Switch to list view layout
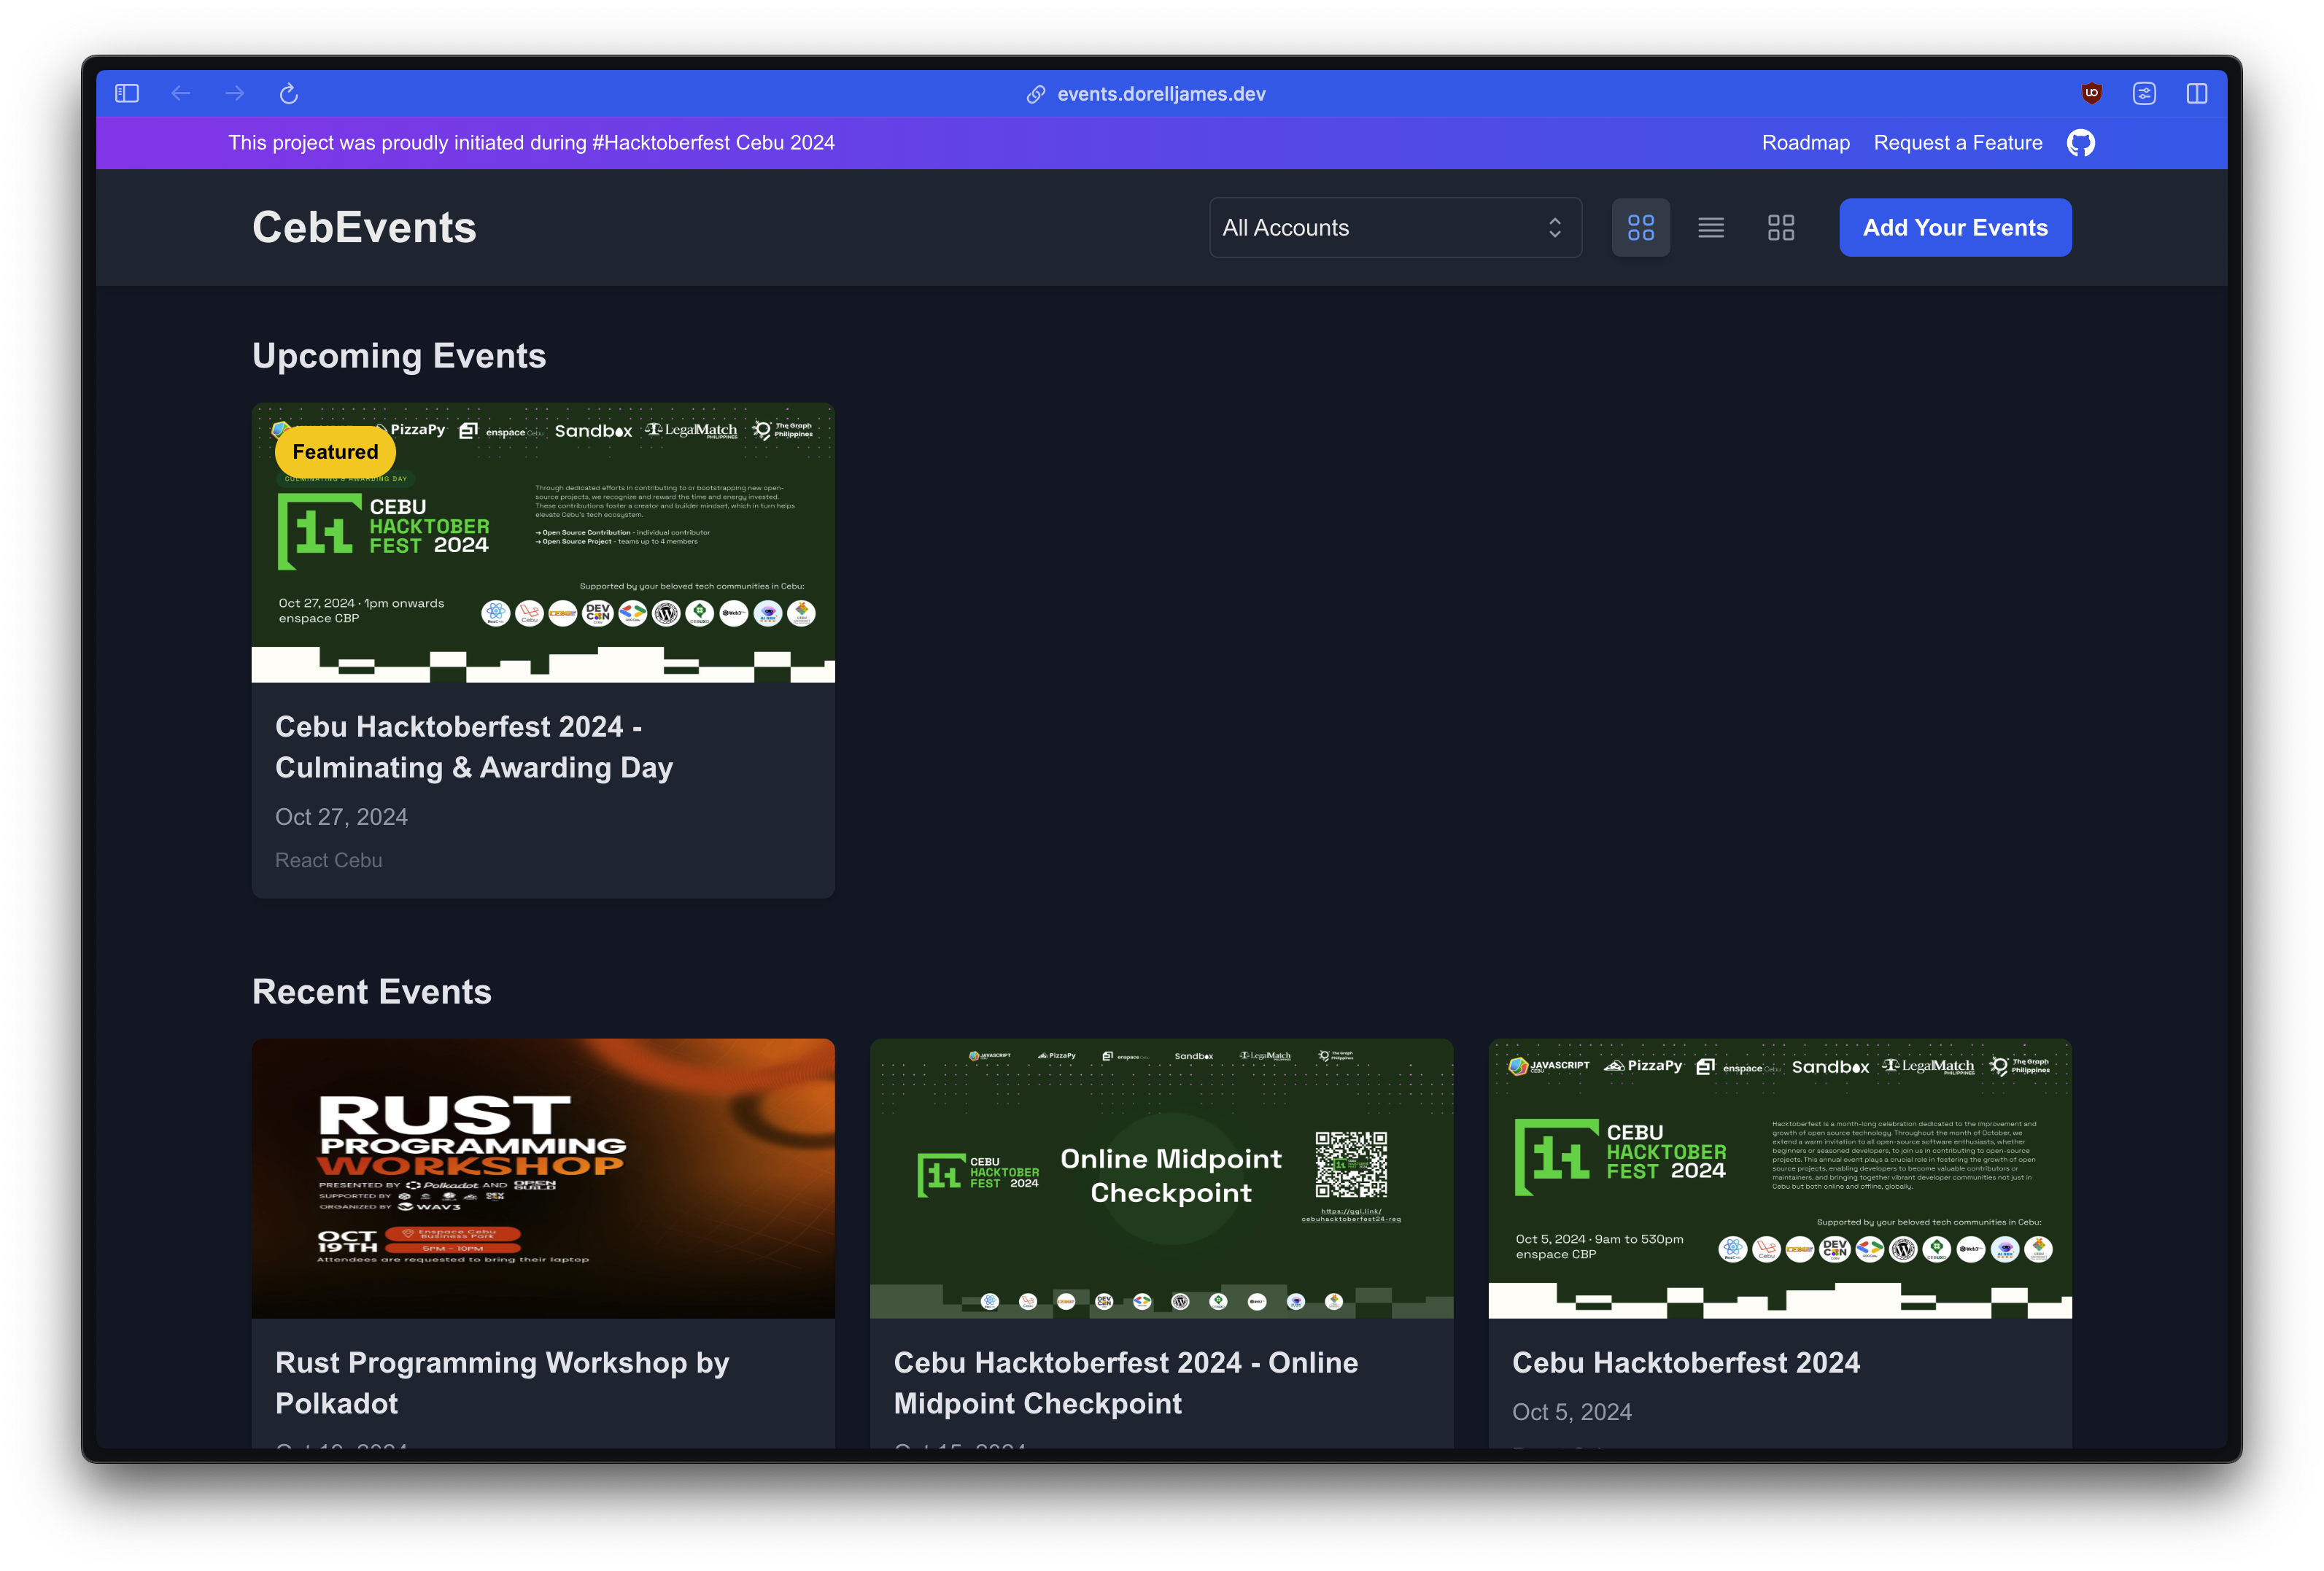Image resolution: width=2324 pixels, height=1571 pixels. [1711, 228]
